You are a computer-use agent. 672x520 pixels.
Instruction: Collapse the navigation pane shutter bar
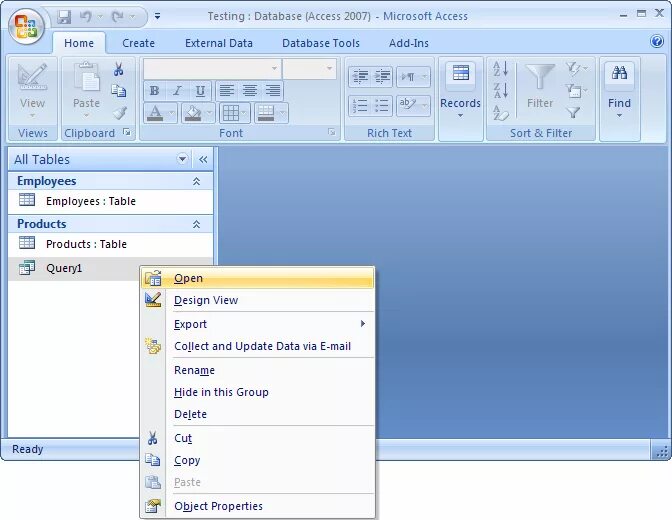pyautogui.click(x=203, y=159)
